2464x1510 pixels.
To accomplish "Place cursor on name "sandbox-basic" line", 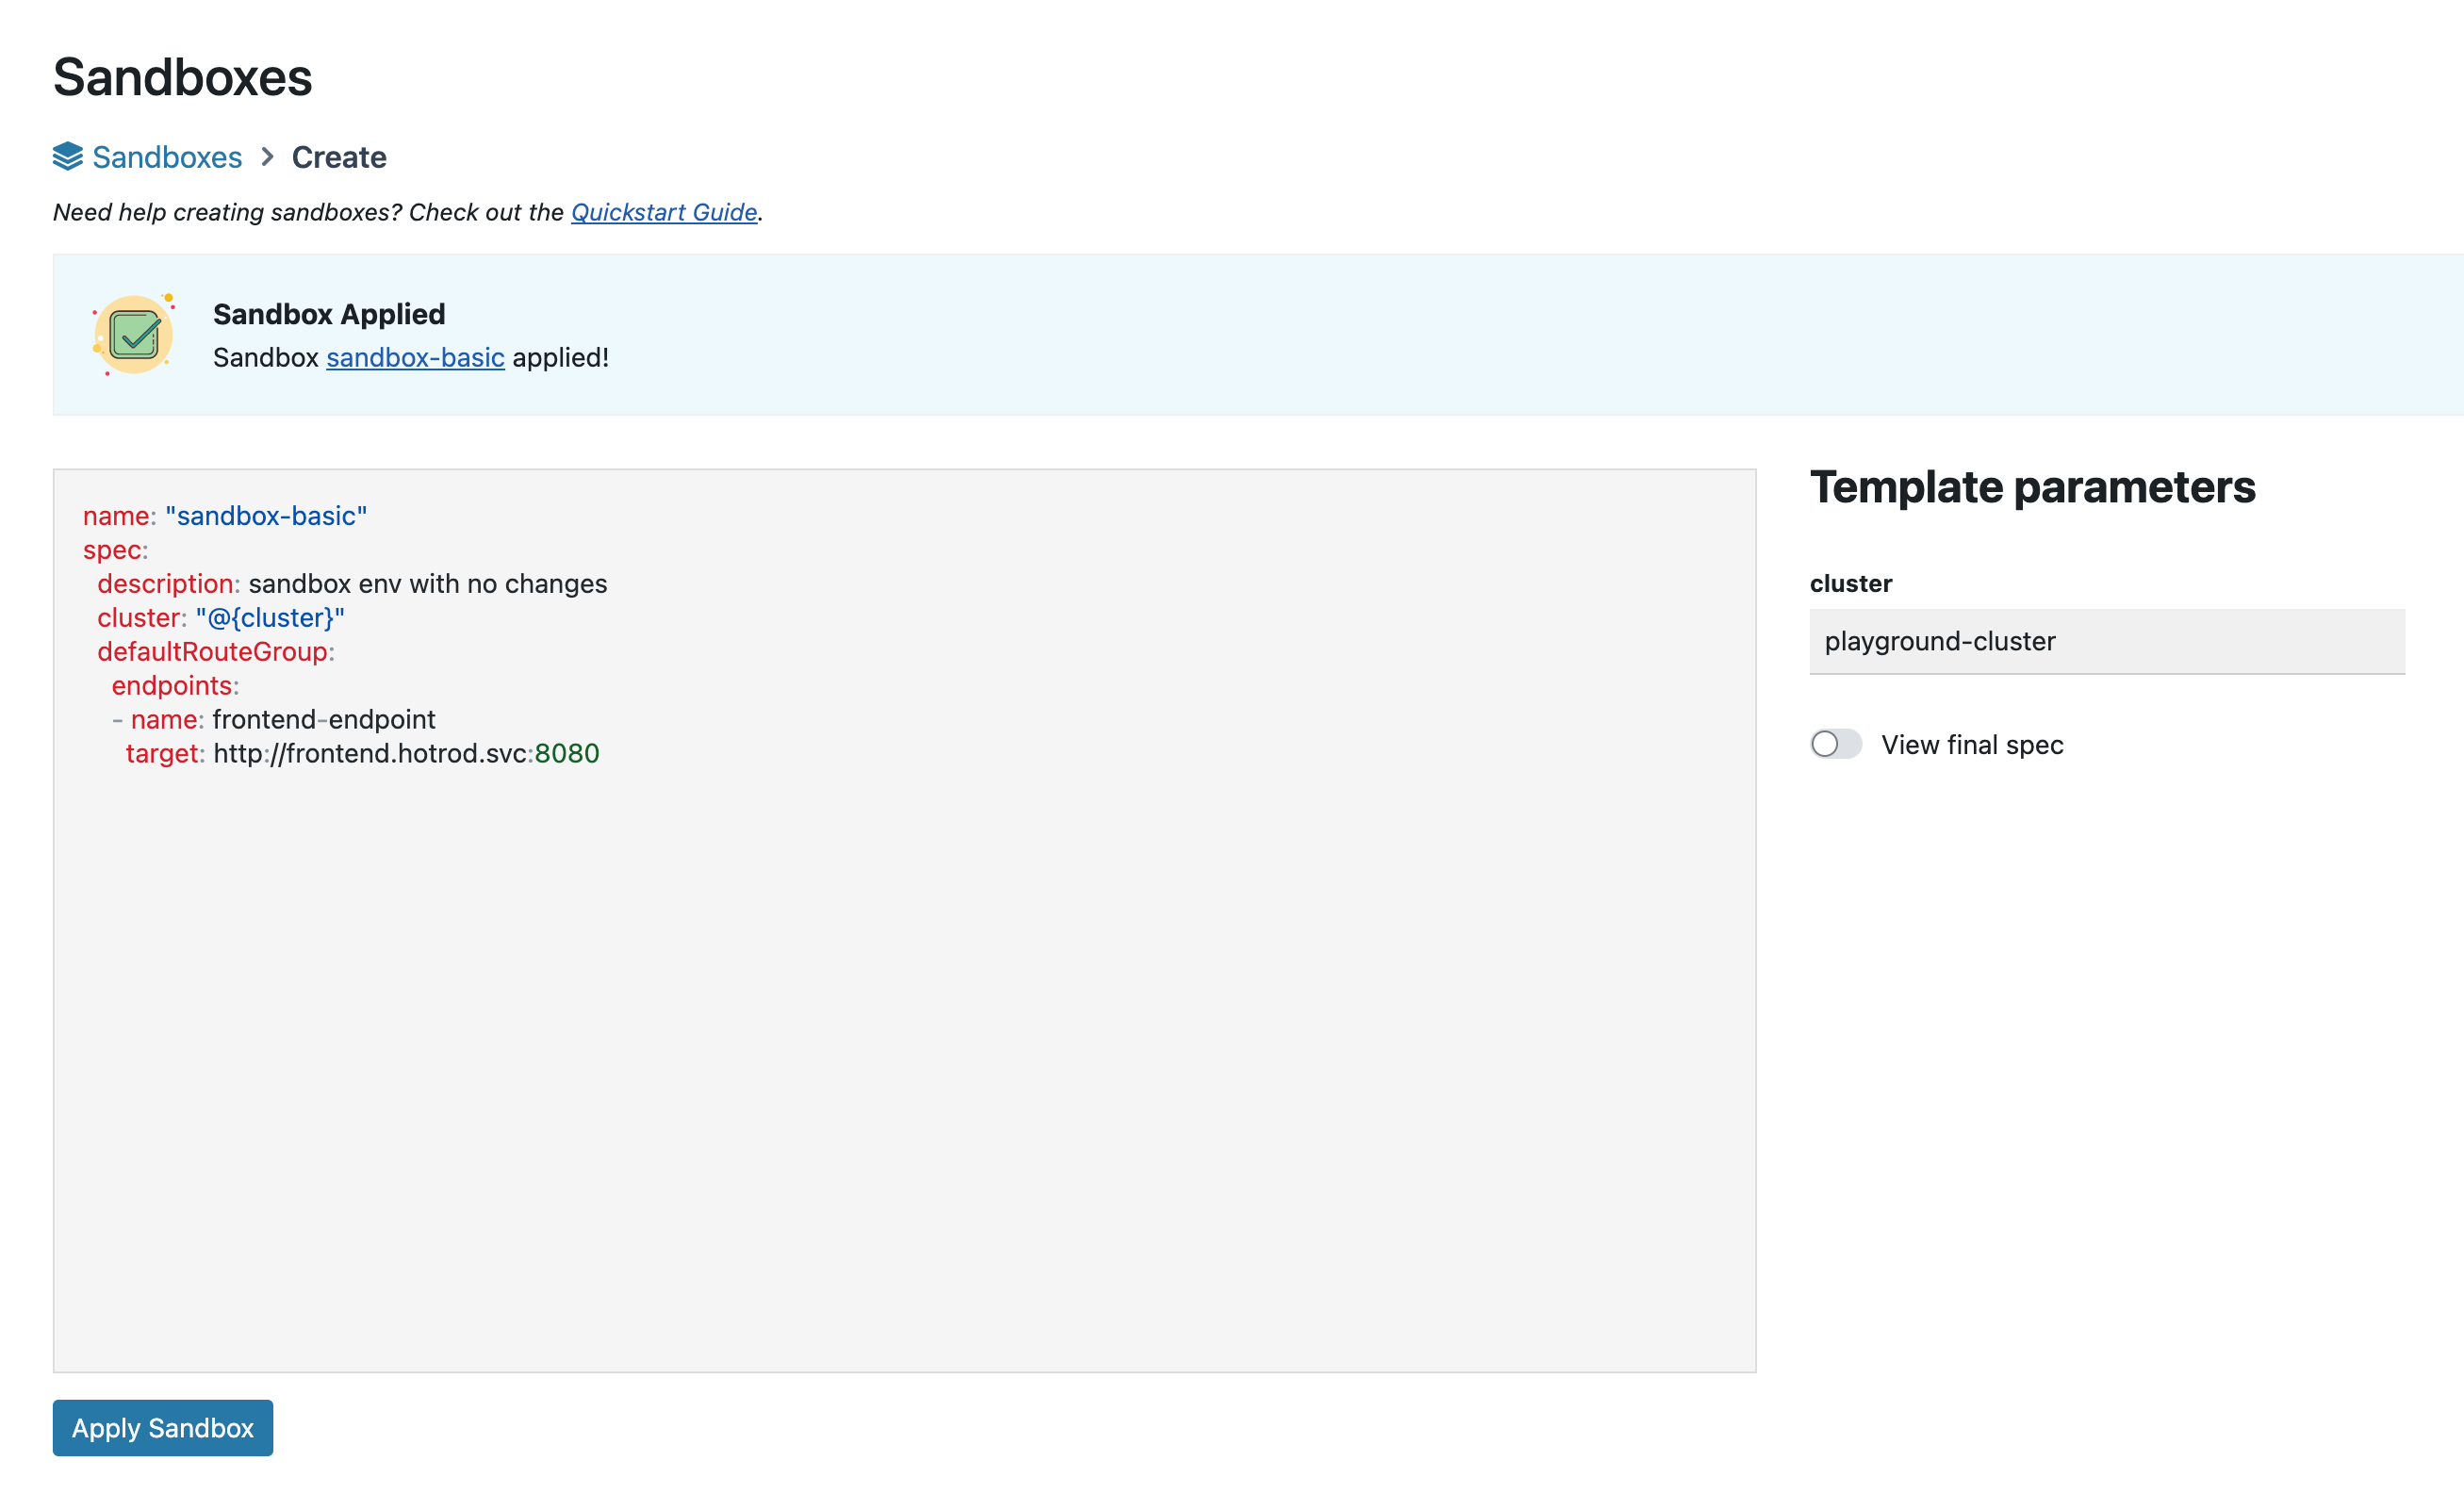I will tap(225, 516).
